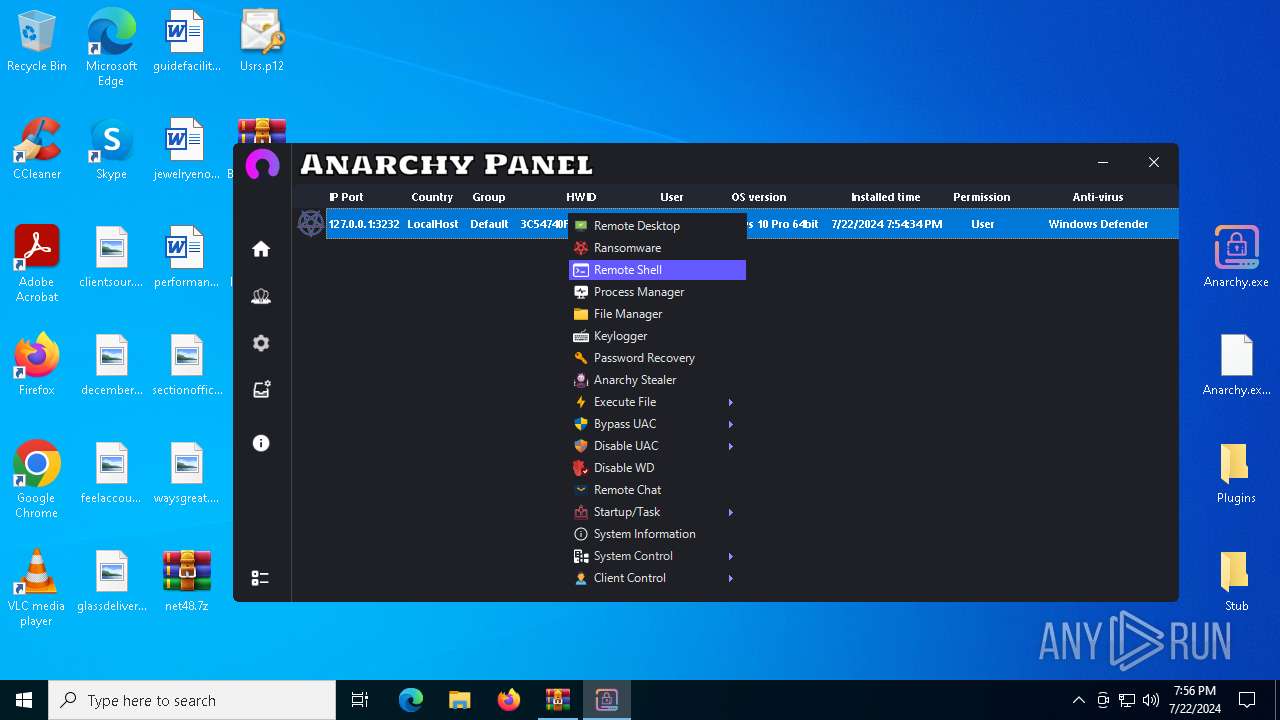Image resolution: width=1280 pixels, height=720 pixels.
Task: Select the Recycle Bin icon
Action: tap(37, 41)
